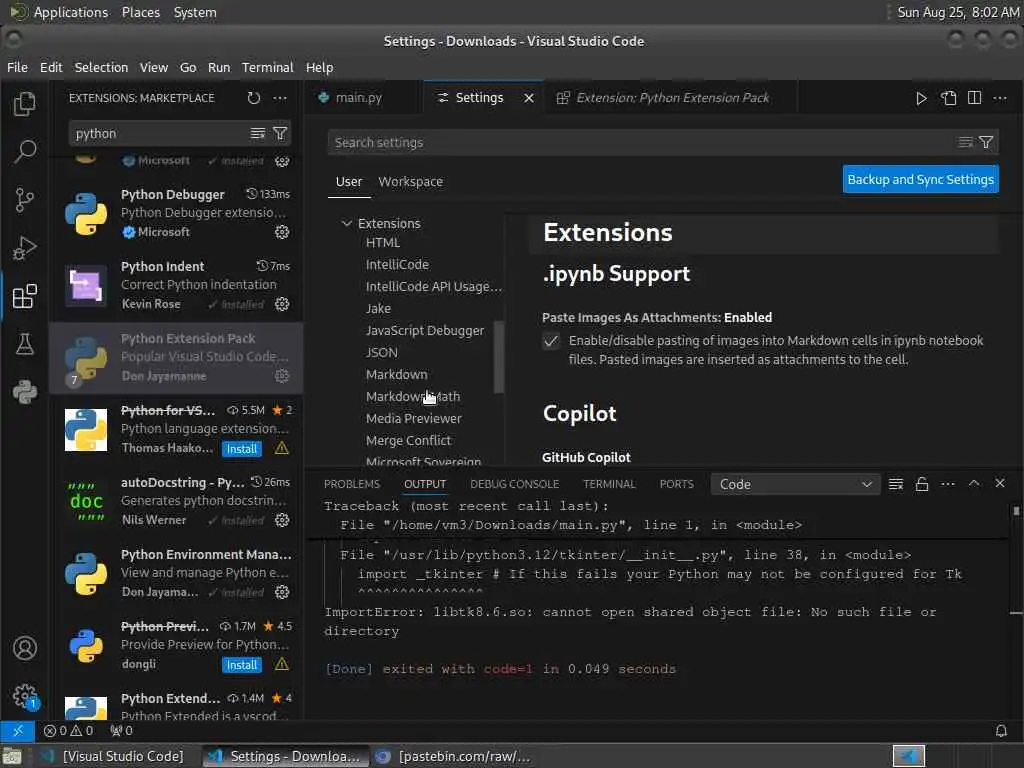The image size is (1024, 768).
Task: Install Python for VS Code extension
Action: pos(242,449)
